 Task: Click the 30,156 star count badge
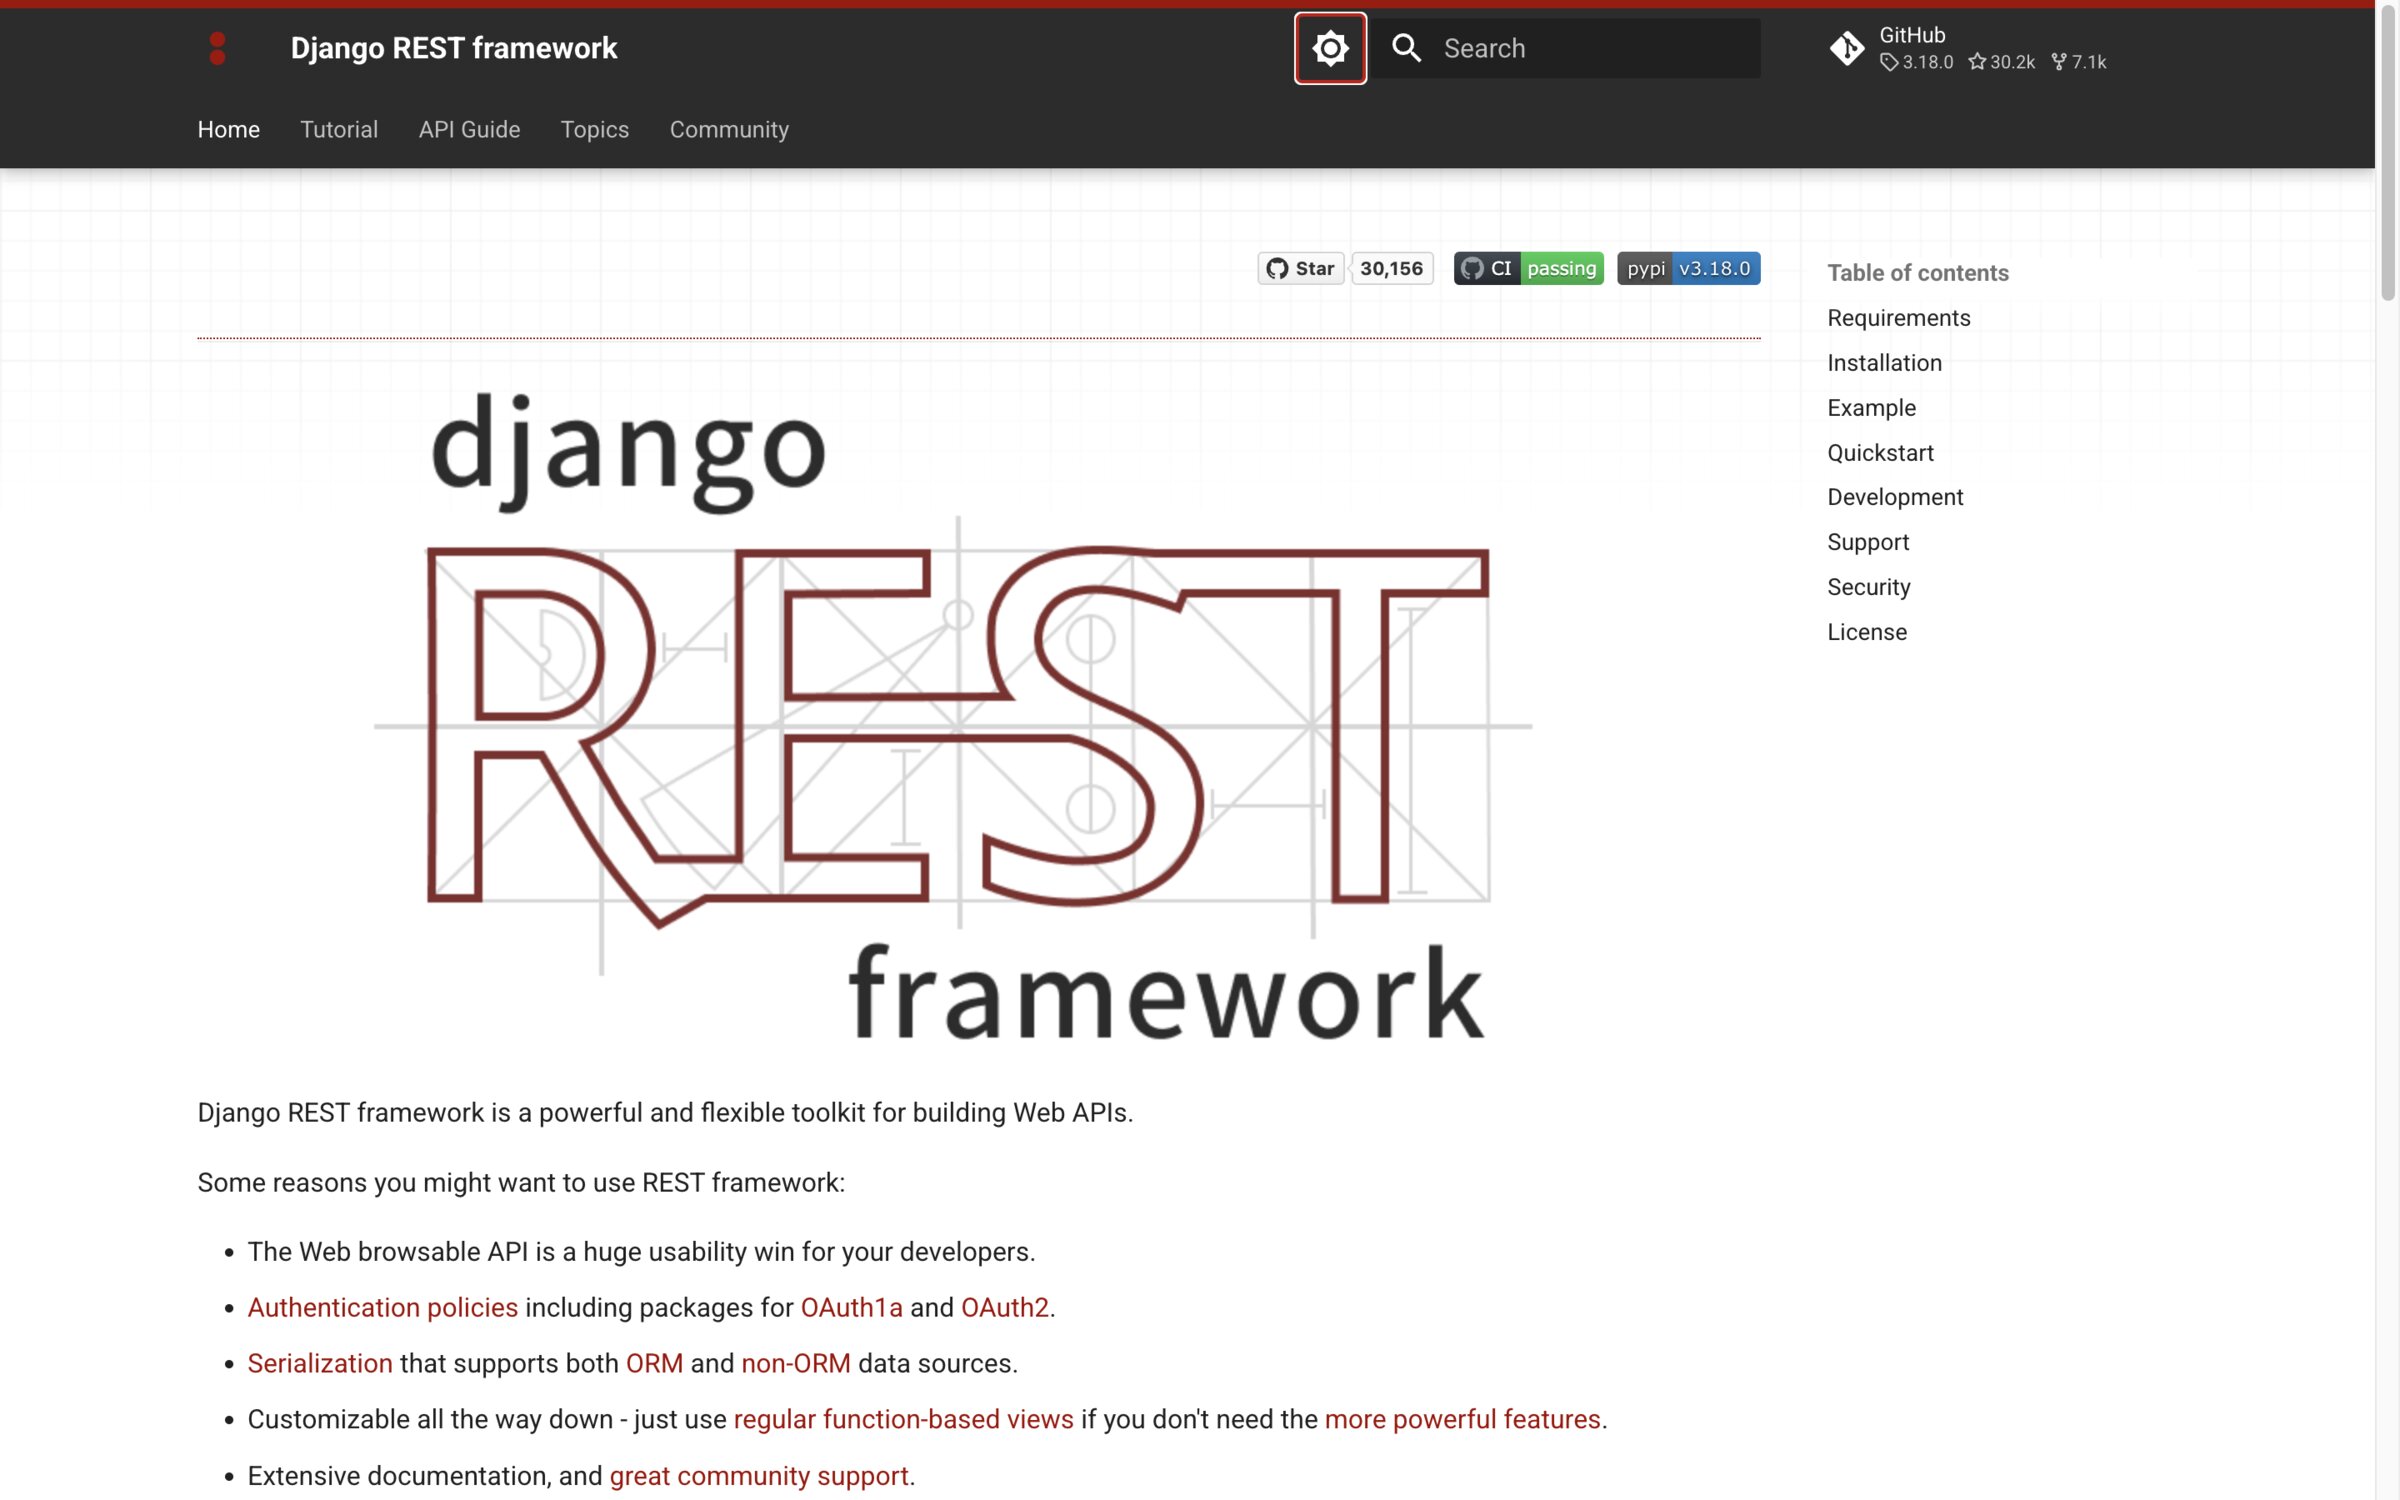(x=1391, y=268)
